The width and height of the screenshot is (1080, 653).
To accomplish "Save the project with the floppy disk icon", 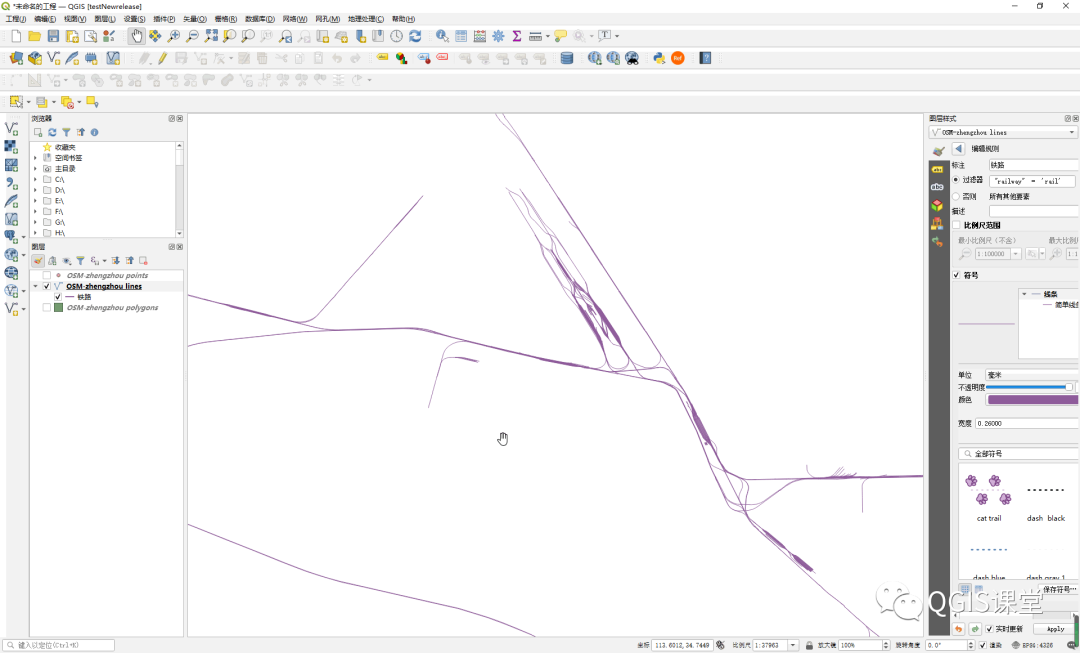I will tap(53, 36).
